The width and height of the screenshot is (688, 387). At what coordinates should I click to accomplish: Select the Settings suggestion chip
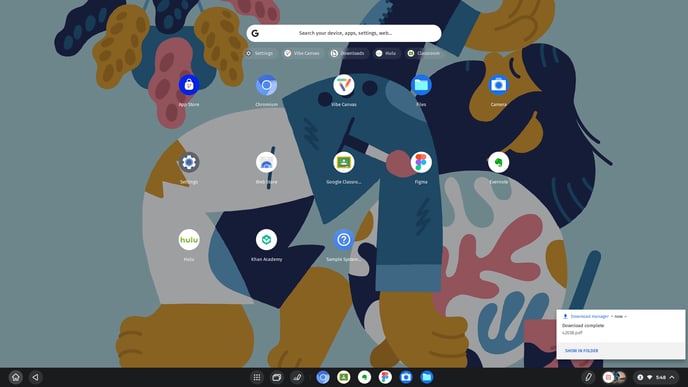tap(260, 53)
